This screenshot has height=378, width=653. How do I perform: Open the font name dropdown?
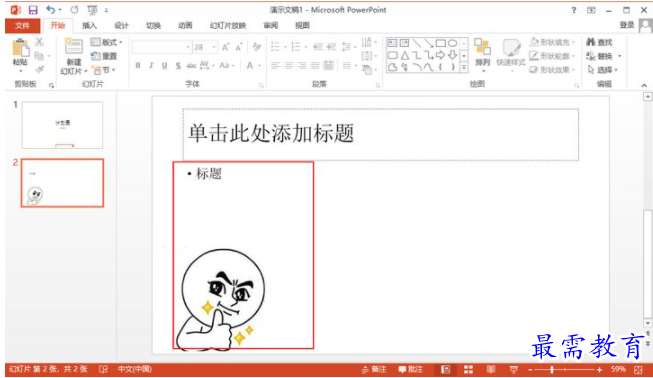(188, 47)
